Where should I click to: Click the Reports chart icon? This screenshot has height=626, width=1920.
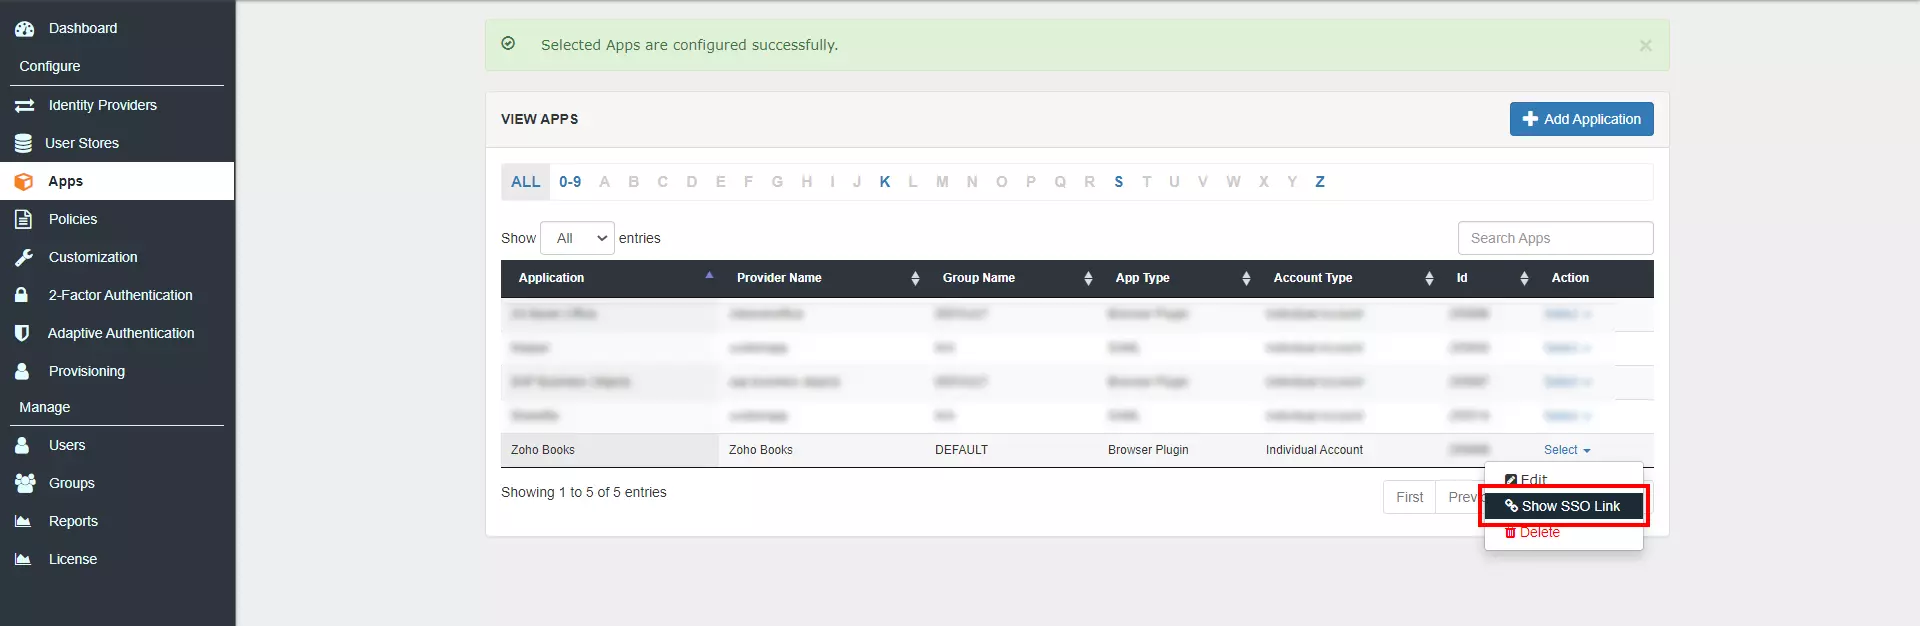(23, 521)
